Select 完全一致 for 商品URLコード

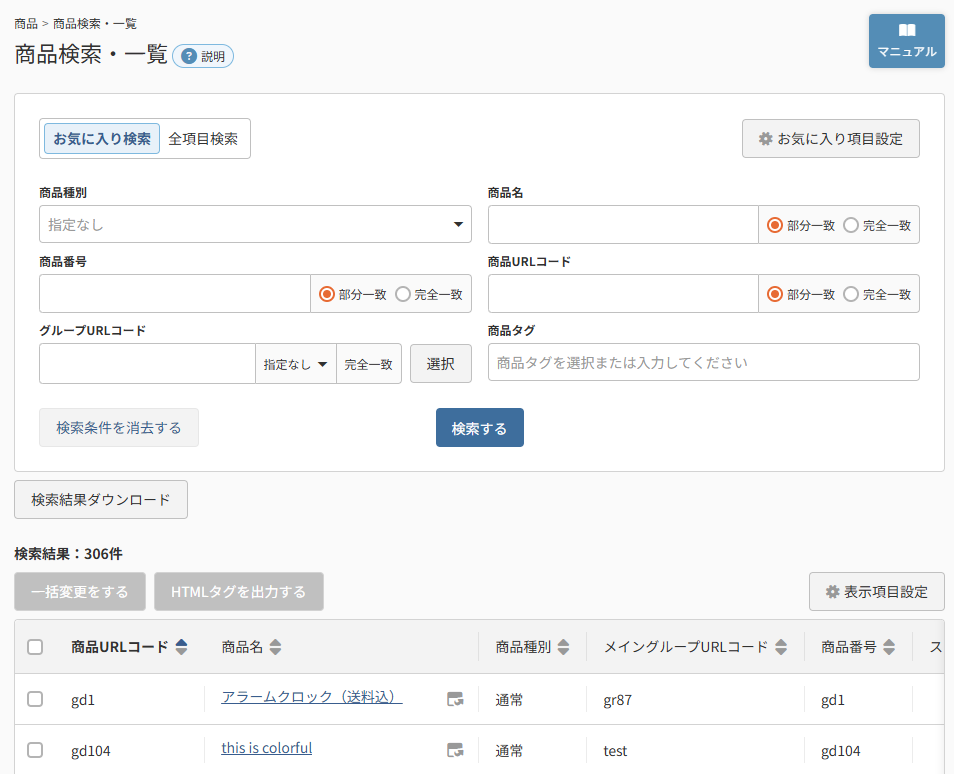pyautogui.click(x=851, y=295)
